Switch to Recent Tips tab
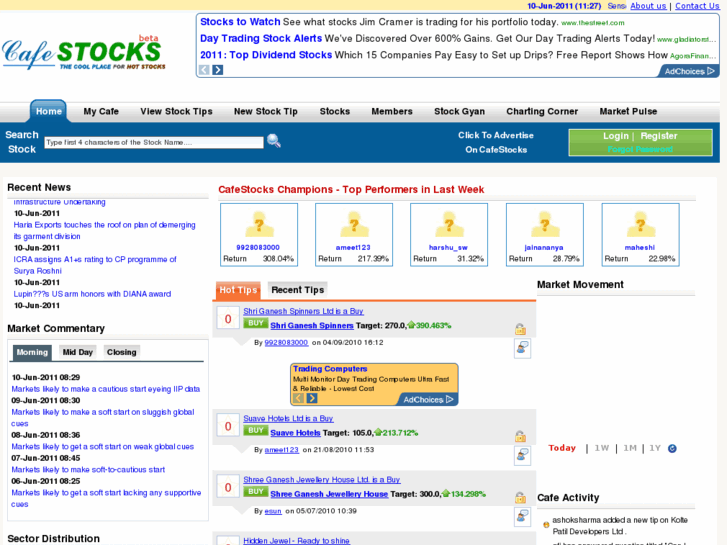The image size is (727, 545). 298,290
